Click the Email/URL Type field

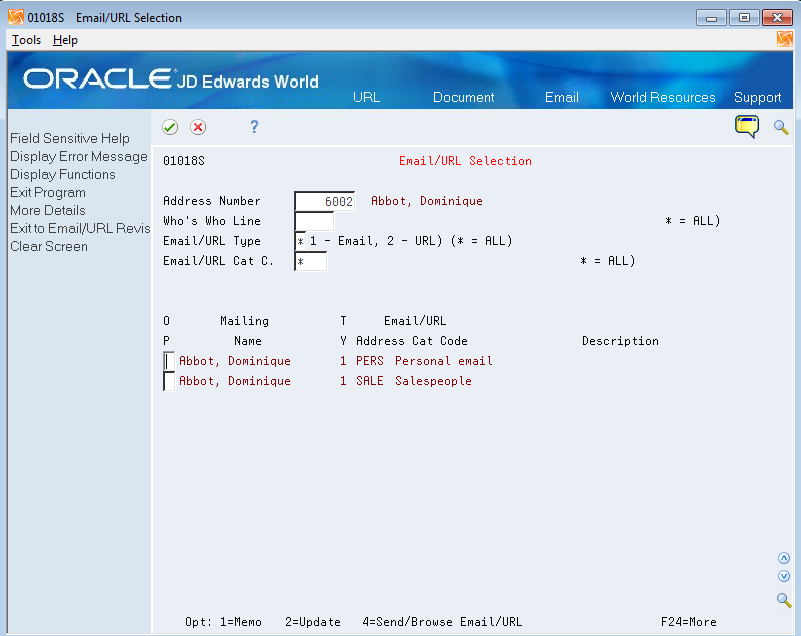[x=300, y=241]
